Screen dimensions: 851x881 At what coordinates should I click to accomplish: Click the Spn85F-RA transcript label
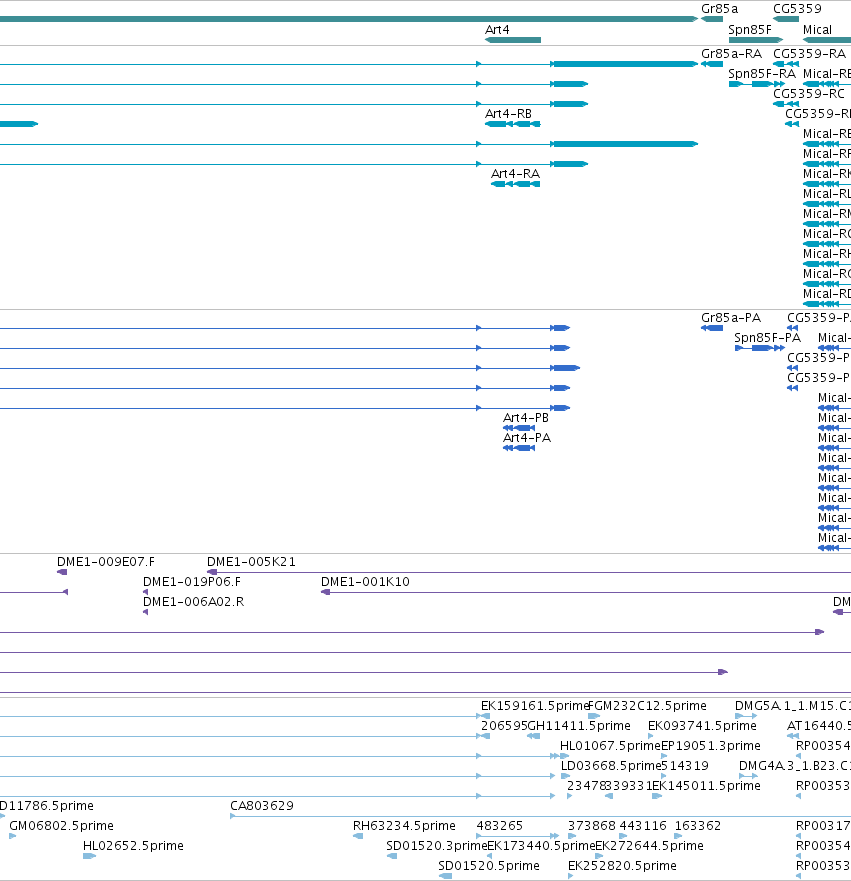[x=762, y=74]
